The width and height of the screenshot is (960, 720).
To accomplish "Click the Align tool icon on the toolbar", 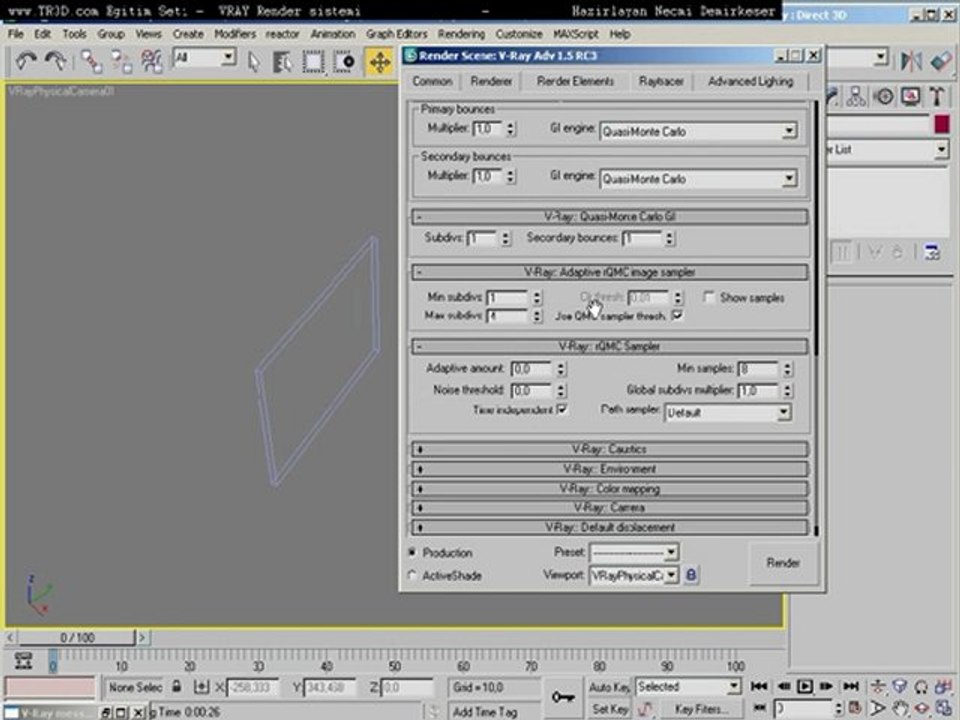I will coord(940,61).
